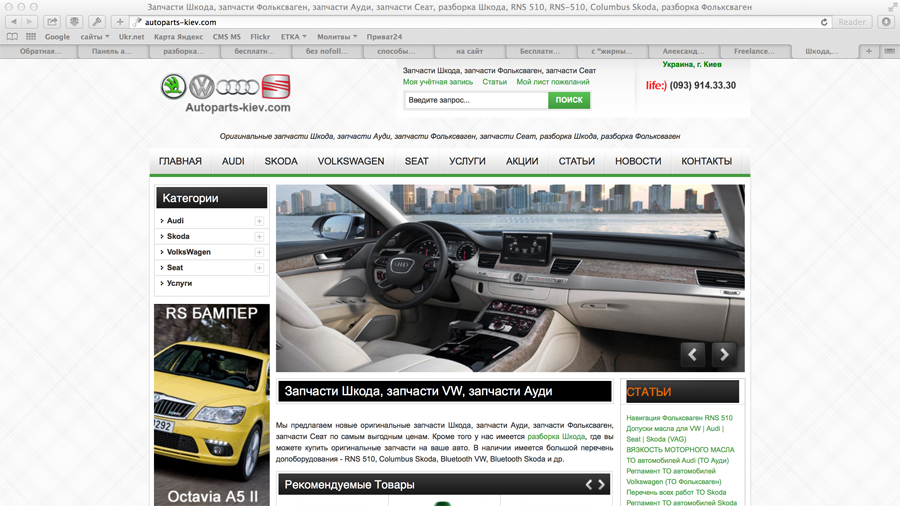Open АКЦИИ in the site navigation
The width and height of the screenshot is (900, 506).
pos(522,161)
